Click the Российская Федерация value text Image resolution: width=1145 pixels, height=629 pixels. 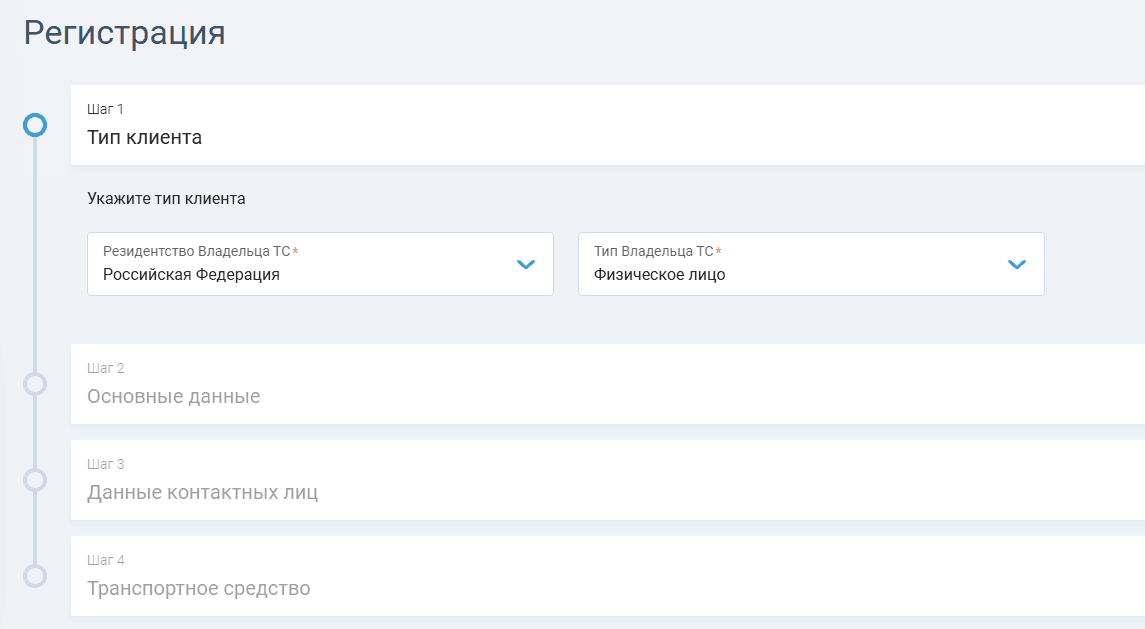[191, 275]
